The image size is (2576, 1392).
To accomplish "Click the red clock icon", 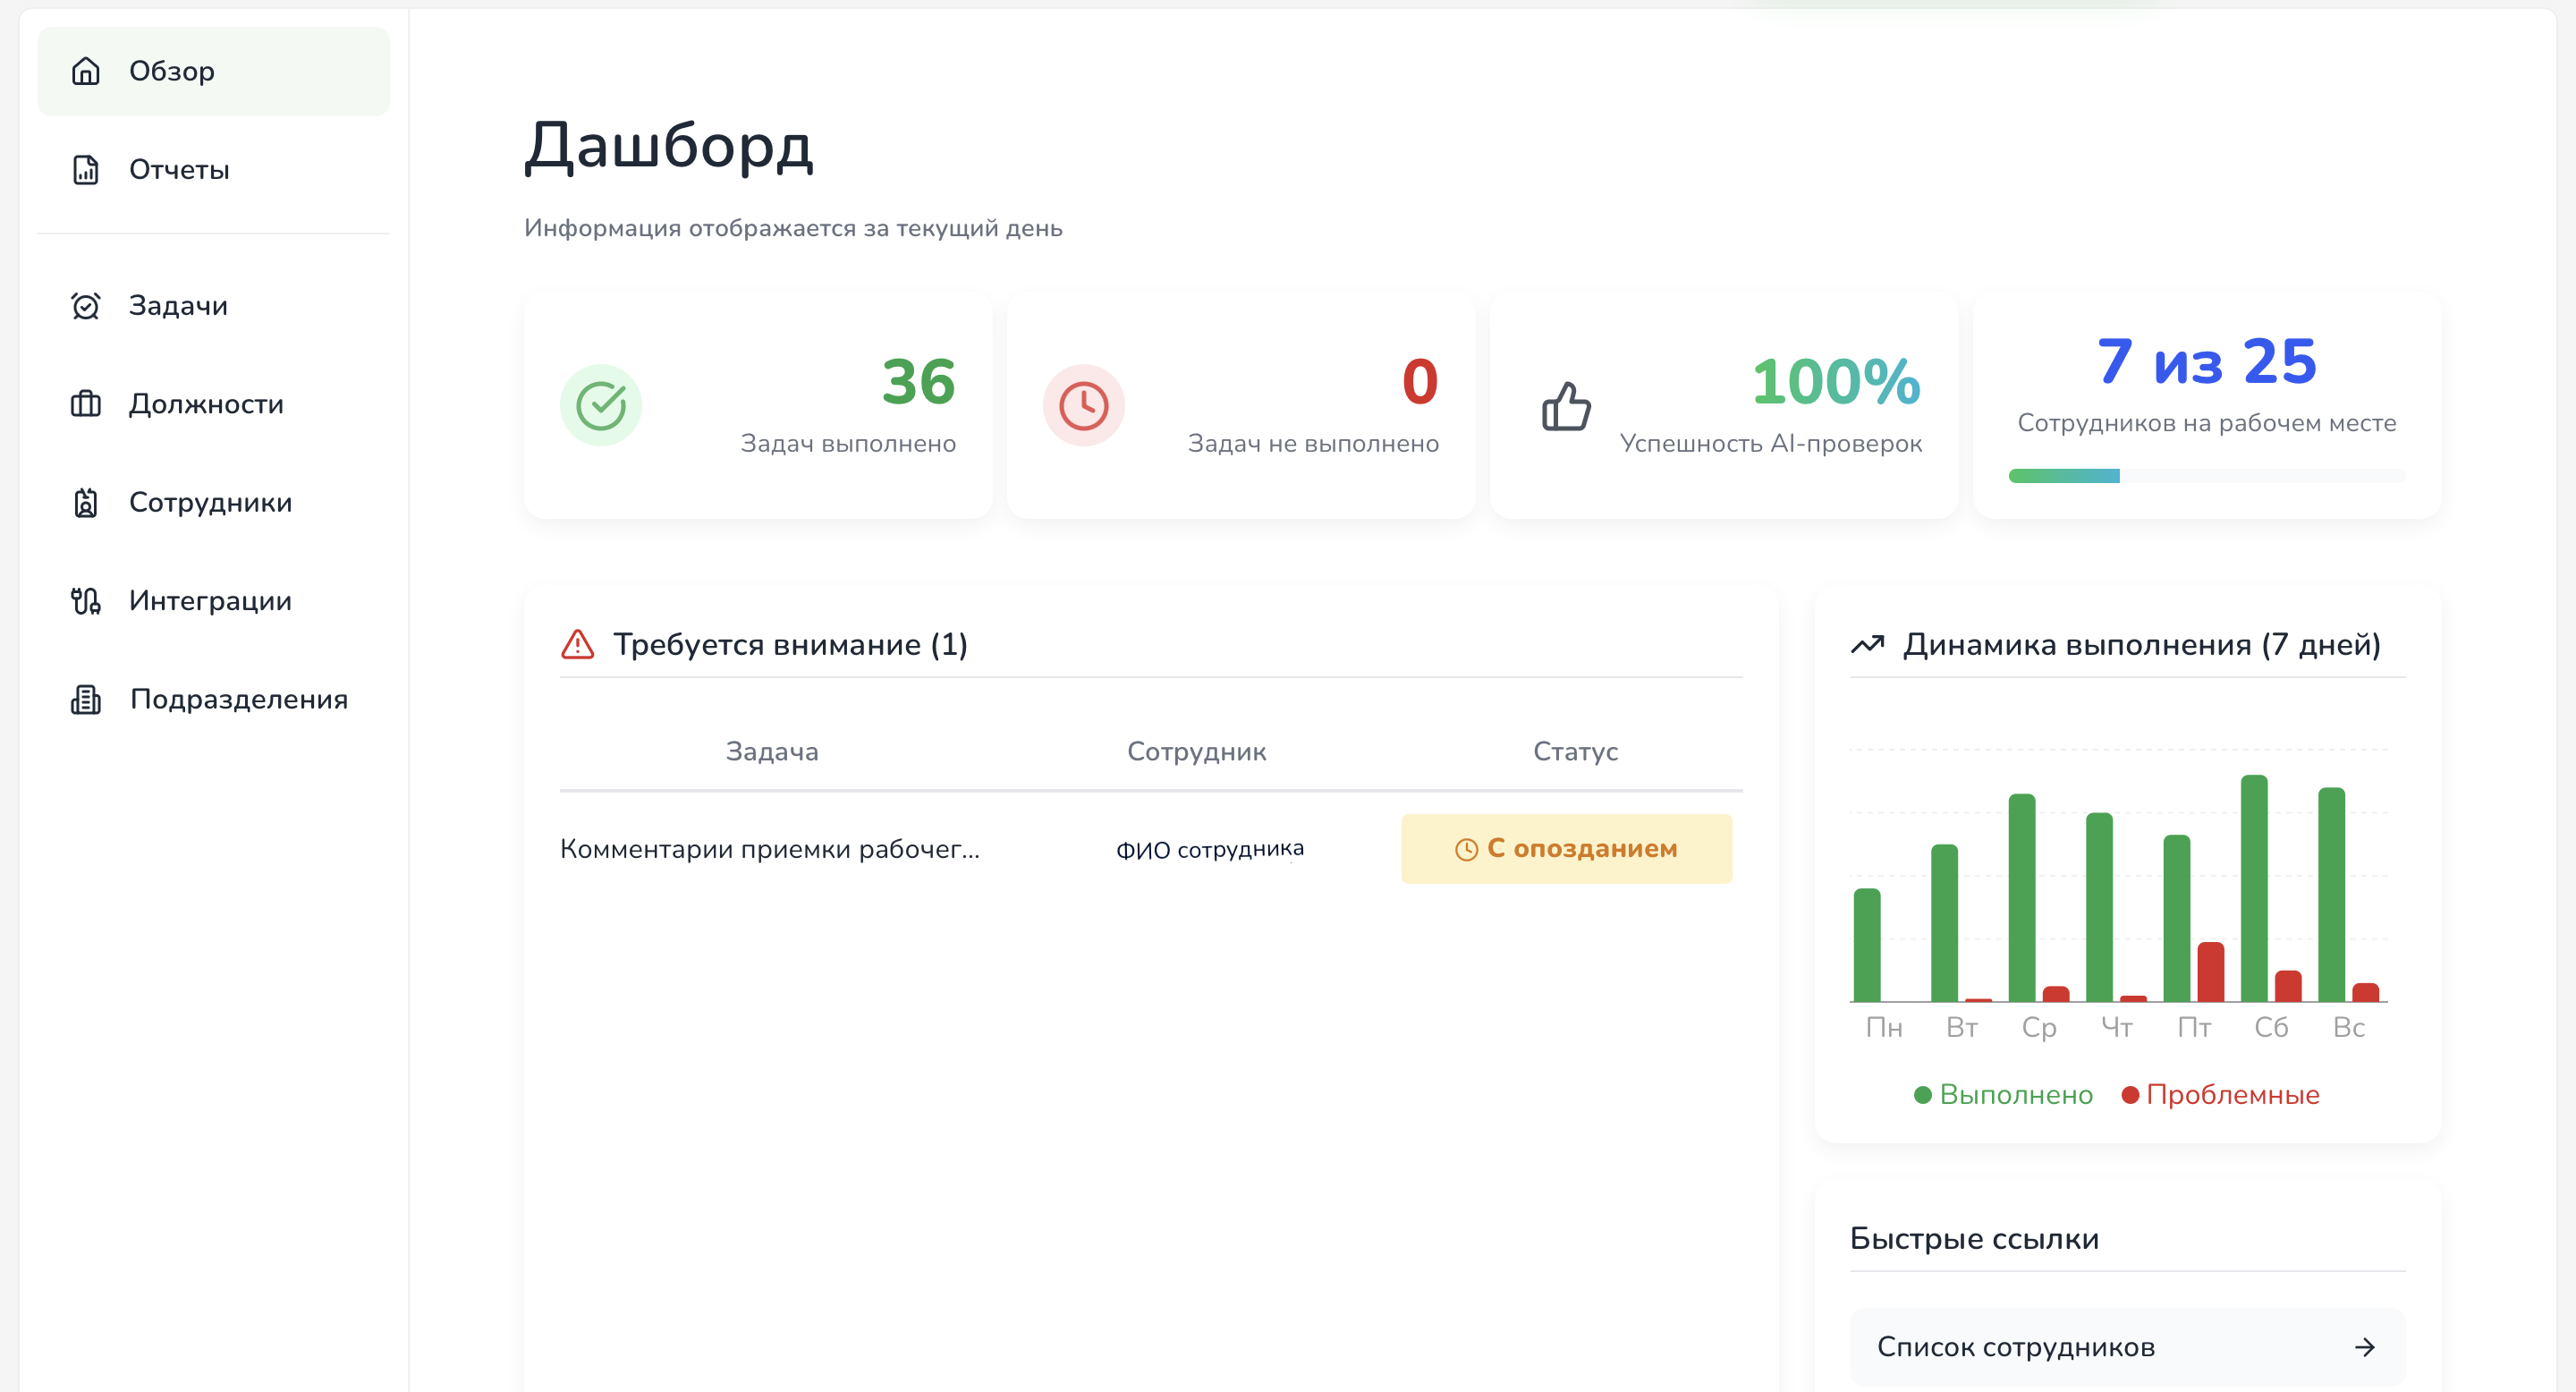I will click(1083, 405).
